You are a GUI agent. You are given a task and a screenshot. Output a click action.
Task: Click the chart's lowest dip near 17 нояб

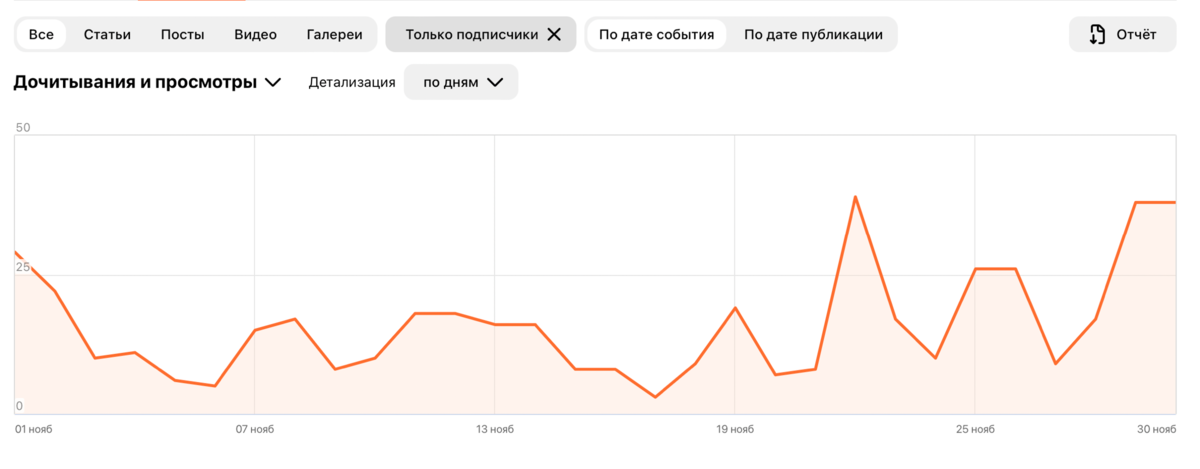click(655, 397)
